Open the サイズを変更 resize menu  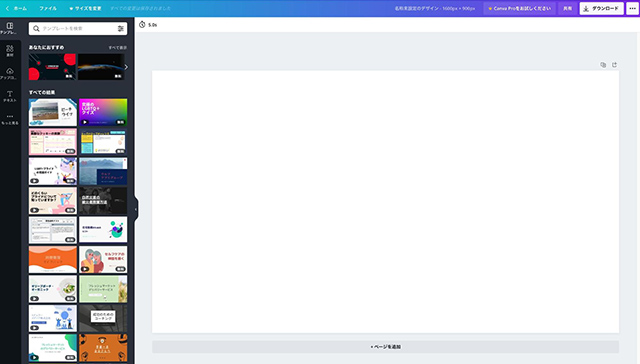(x=85, y=8)
